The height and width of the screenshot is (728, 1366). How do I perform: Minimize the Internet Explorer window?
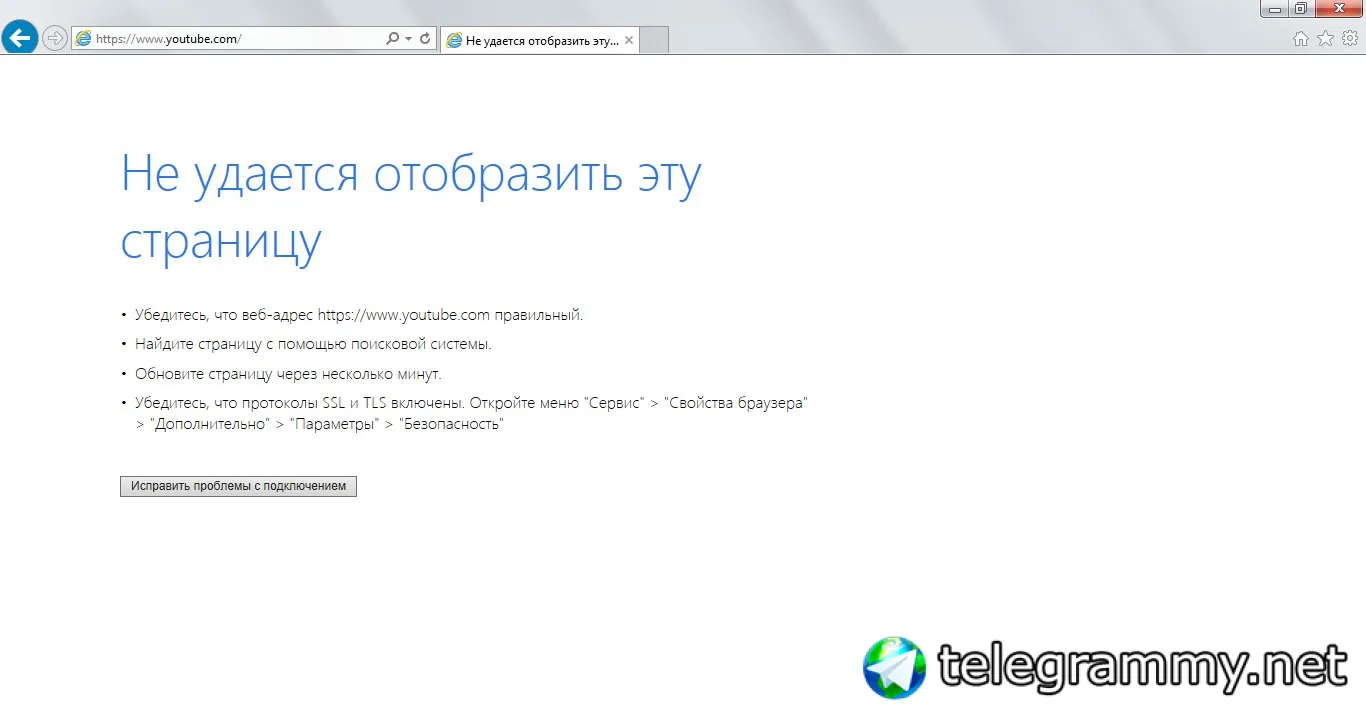click(x=1274, y=8)
